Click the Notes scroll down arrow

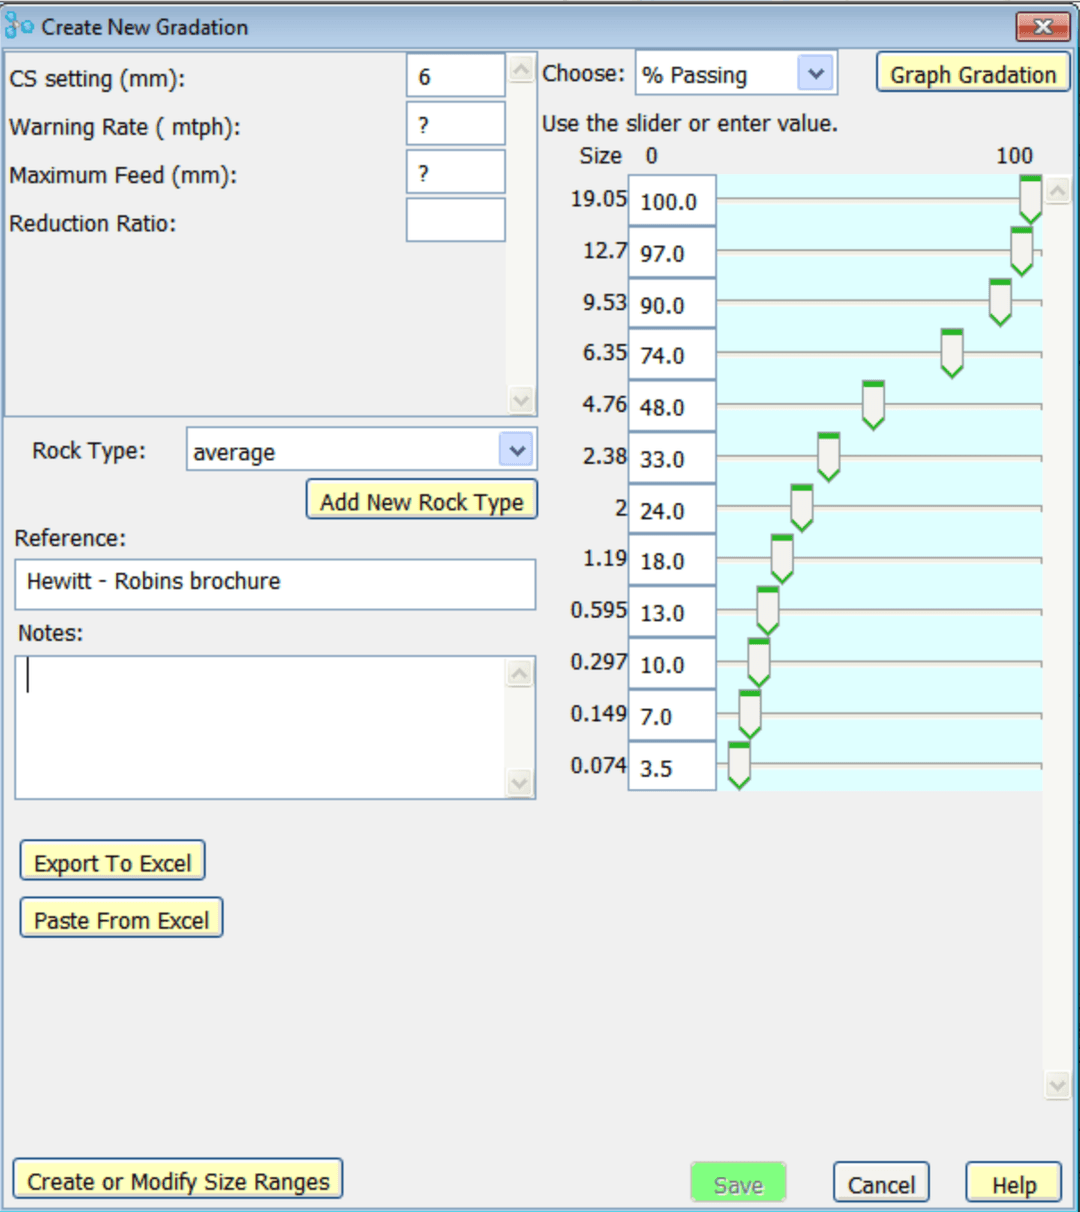pos(519,782)
